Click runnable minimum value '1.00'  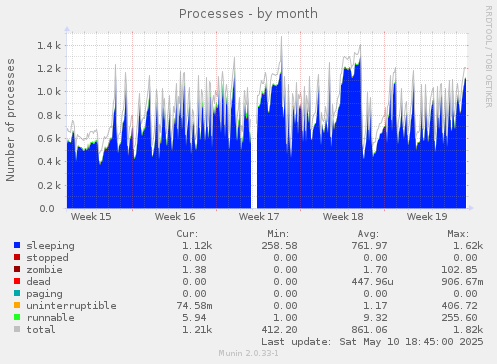coord(285,318)
